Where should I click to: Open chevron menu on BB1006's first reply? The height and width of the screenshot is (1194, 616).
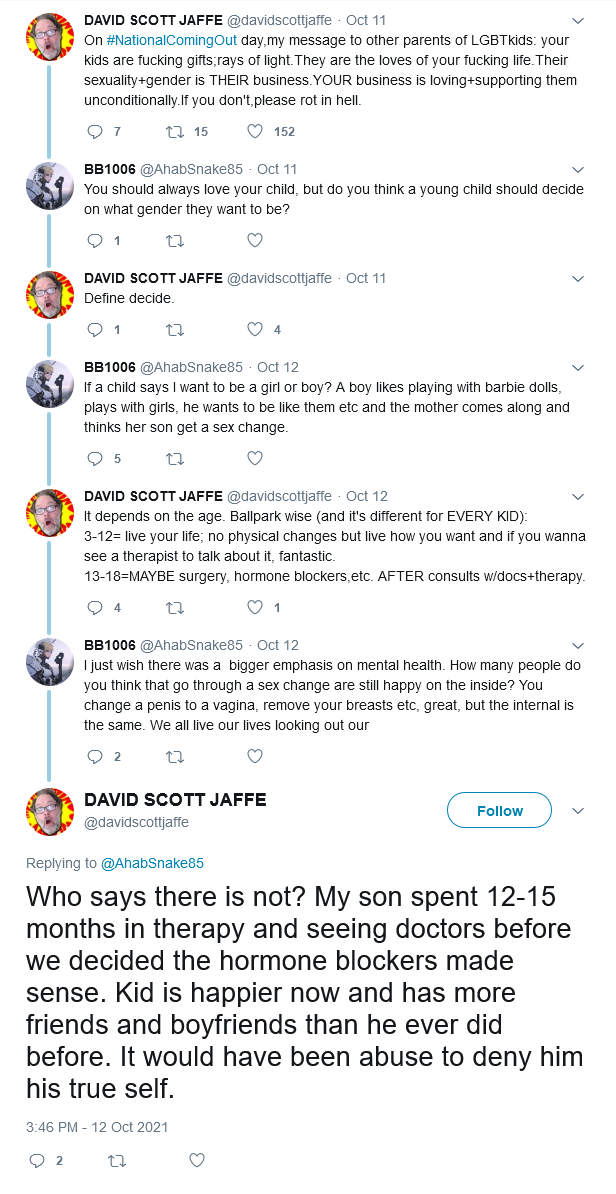click(x=578, y=170)
